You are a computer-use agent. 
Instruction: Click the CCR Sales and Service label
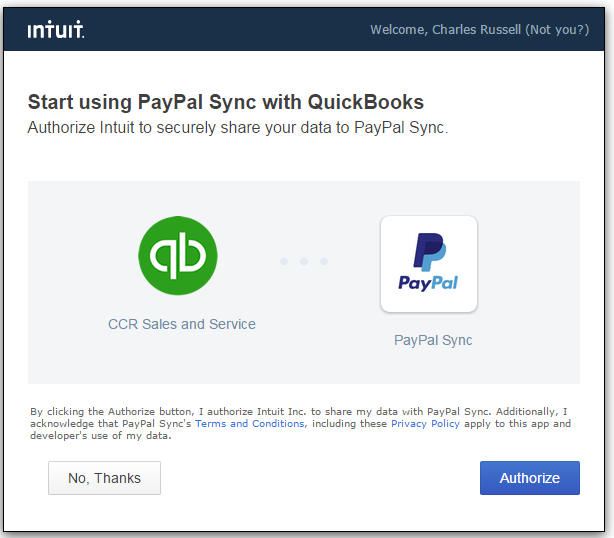[182, 324]
